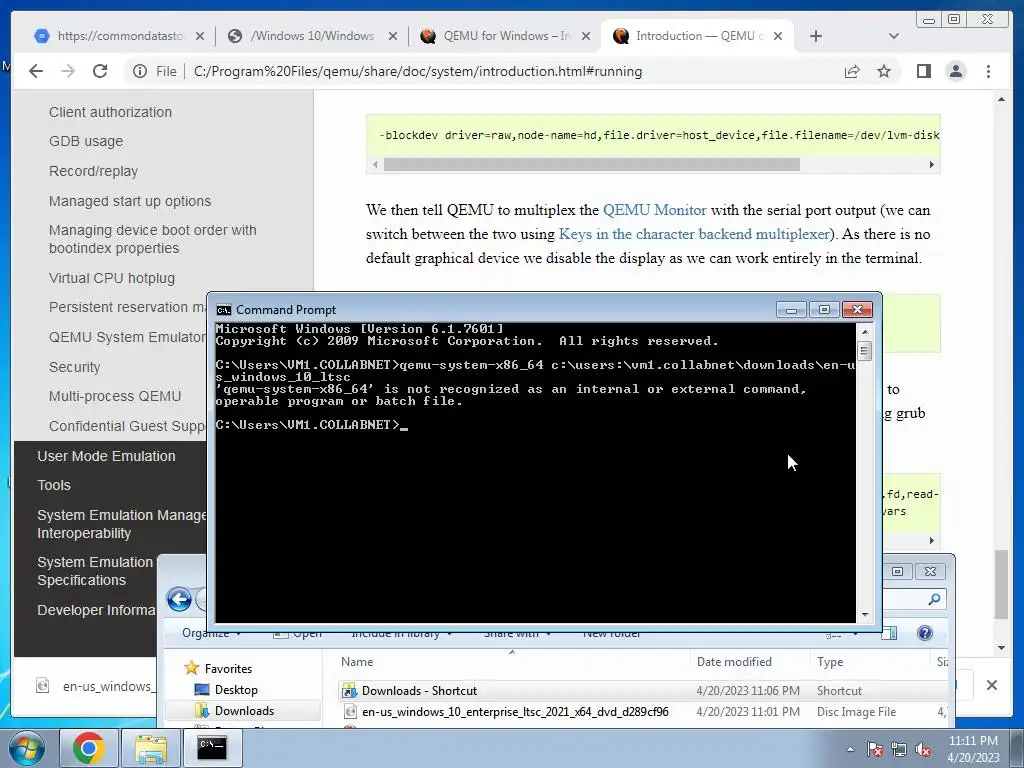Screen dimensions: 1024x768
Task: Open the Windows Start menu orb
Action: (27, 748)
